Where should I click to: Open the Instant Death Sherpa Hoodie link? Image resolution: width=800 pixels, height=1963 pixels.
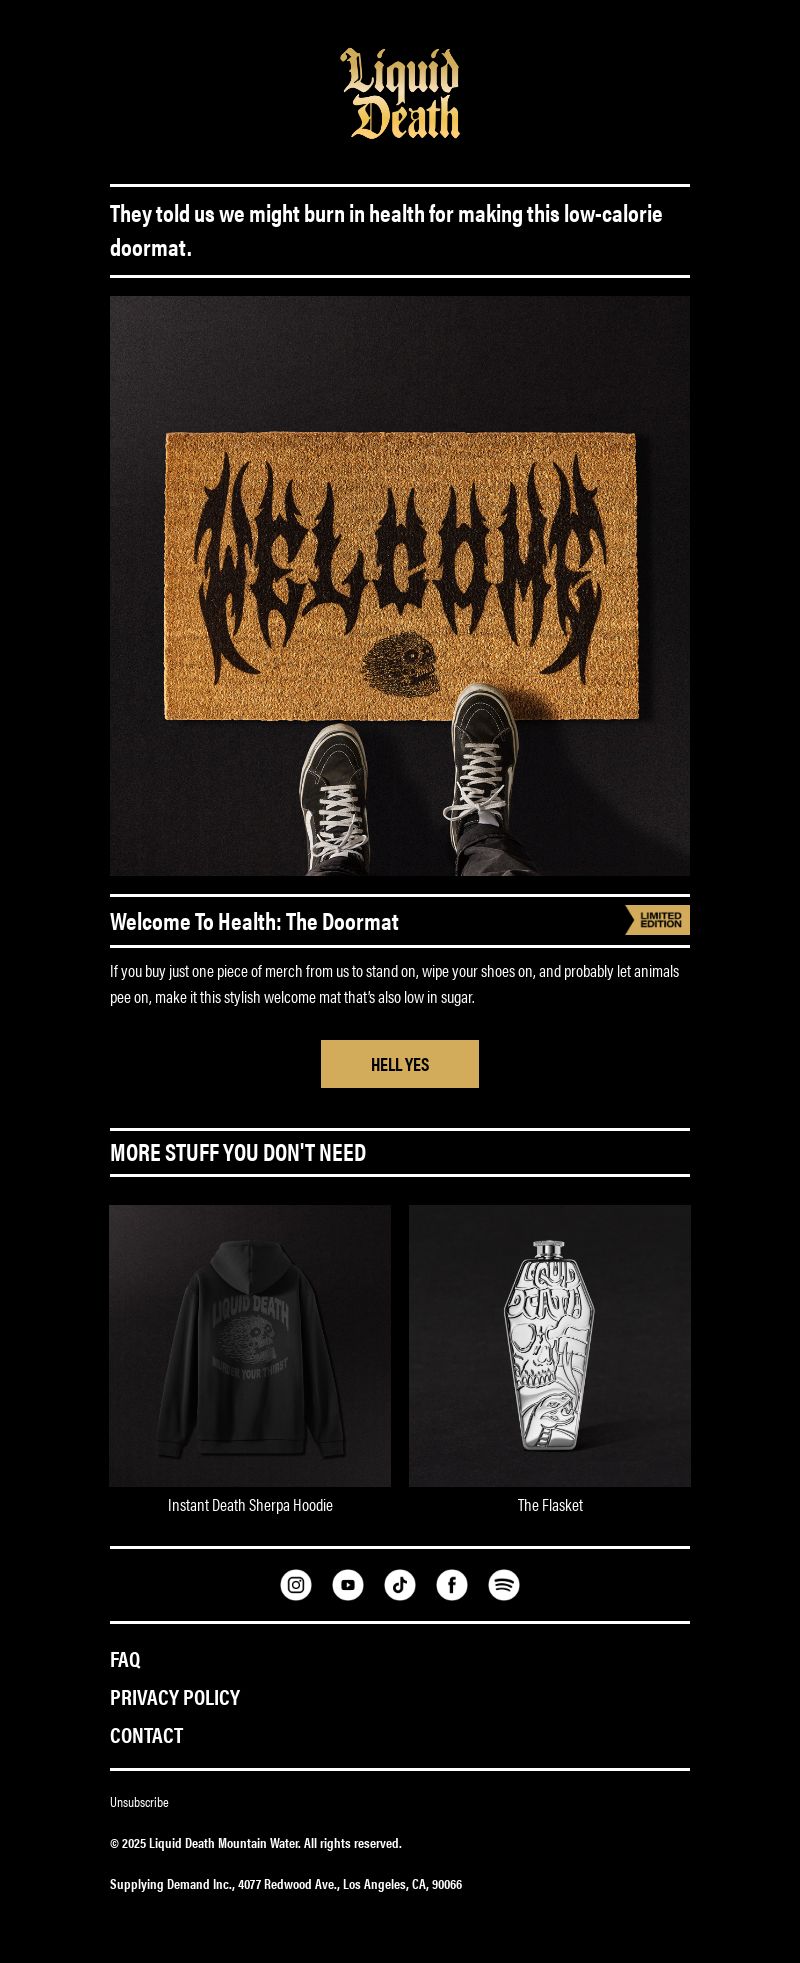pyautogui.click(x=250, y=1505)
